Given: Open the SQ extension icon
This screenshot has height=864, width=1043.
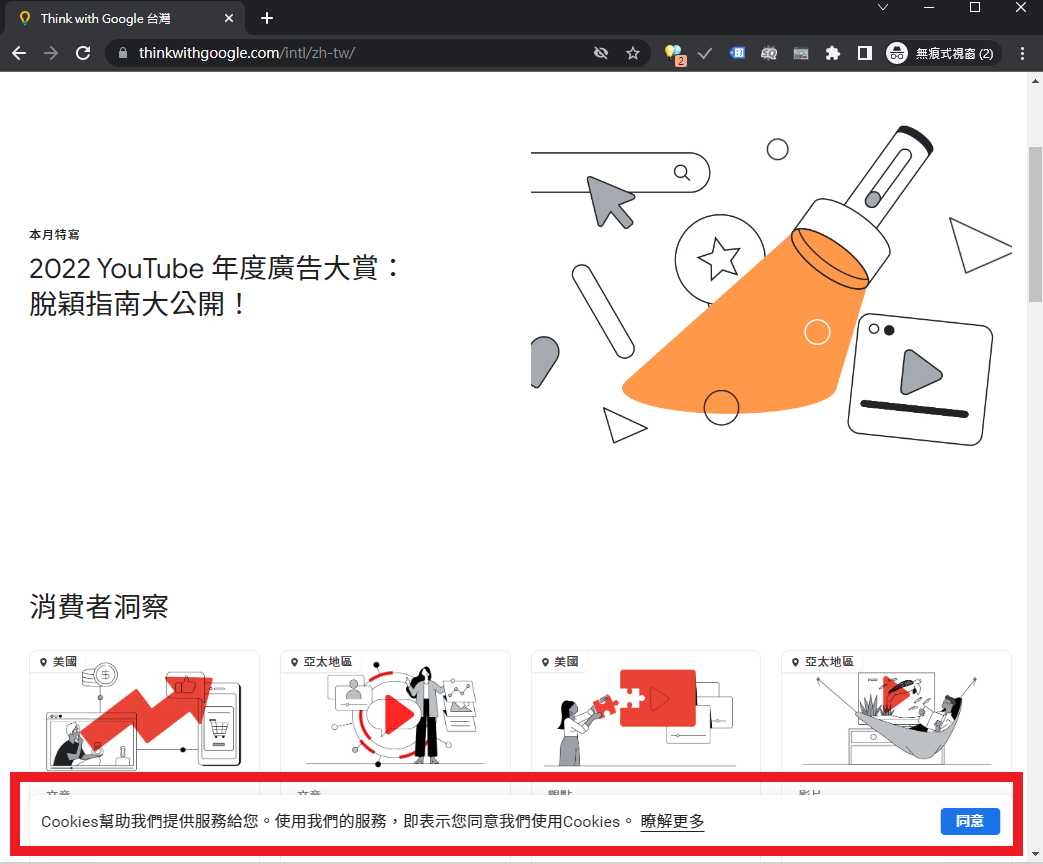Looking at the screenshot, I should (x=769, y=53).
